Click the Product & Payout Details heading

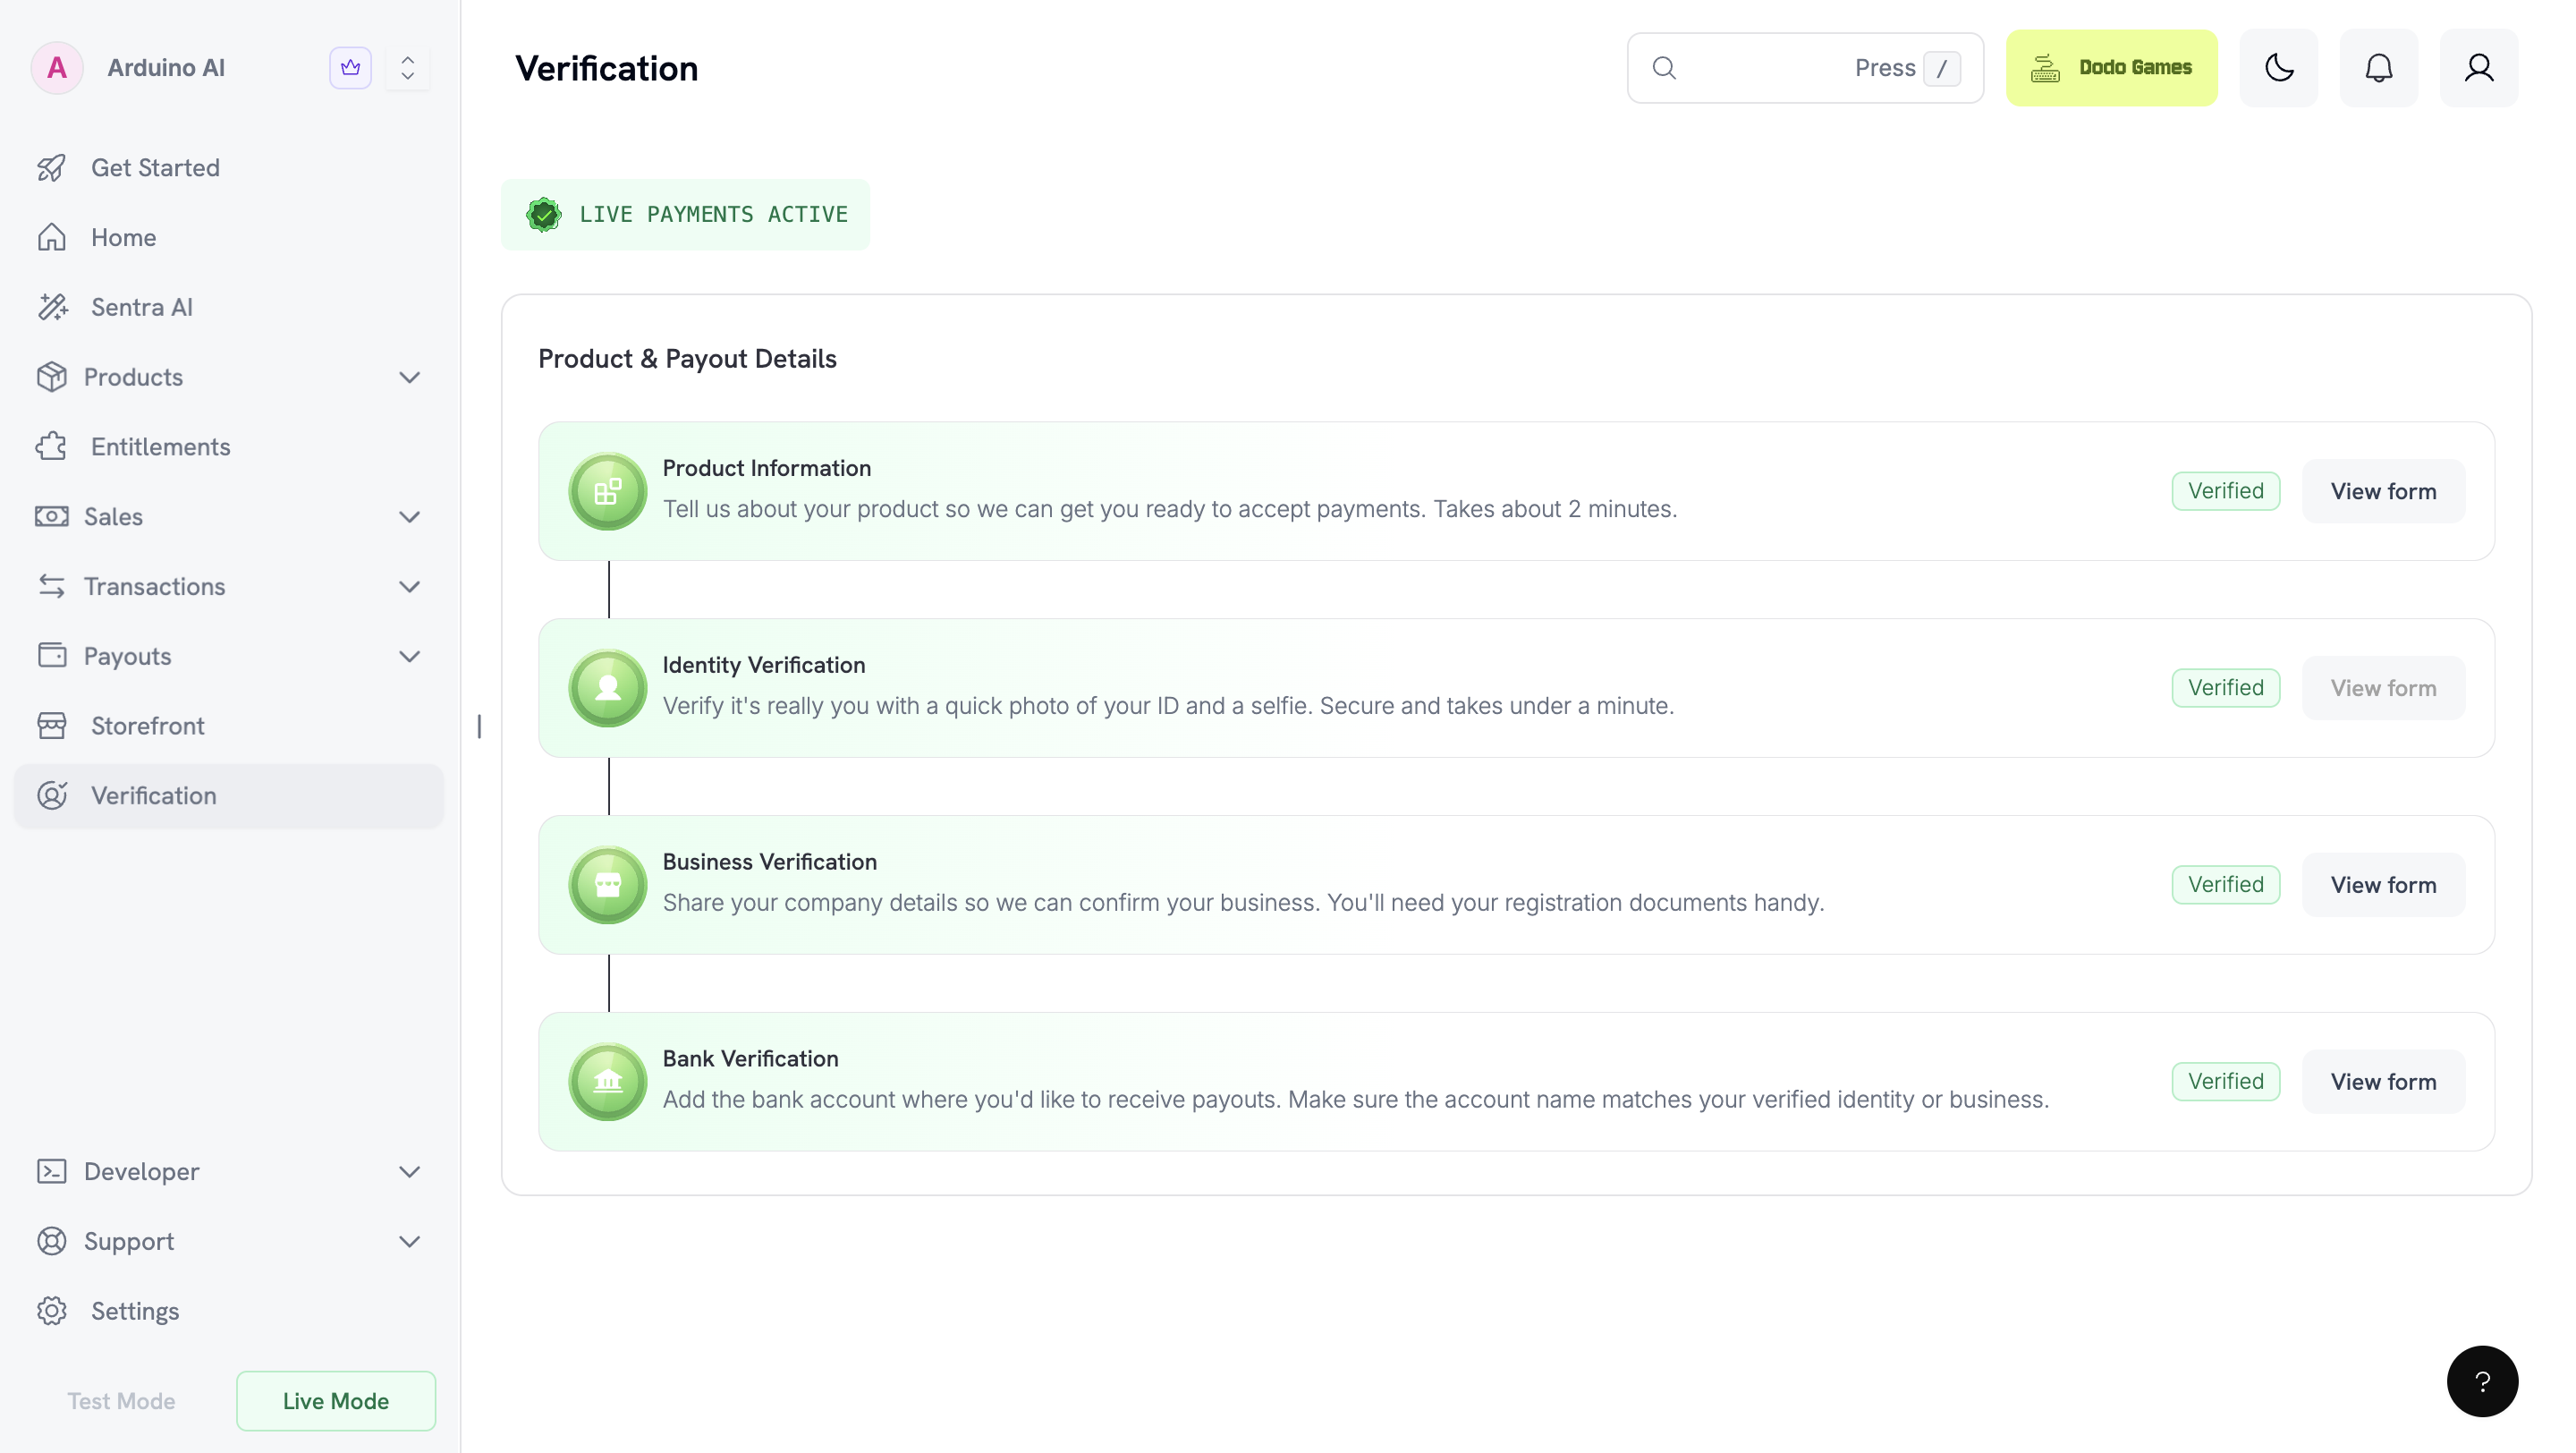pyautogui.click(x=687, y=359)
